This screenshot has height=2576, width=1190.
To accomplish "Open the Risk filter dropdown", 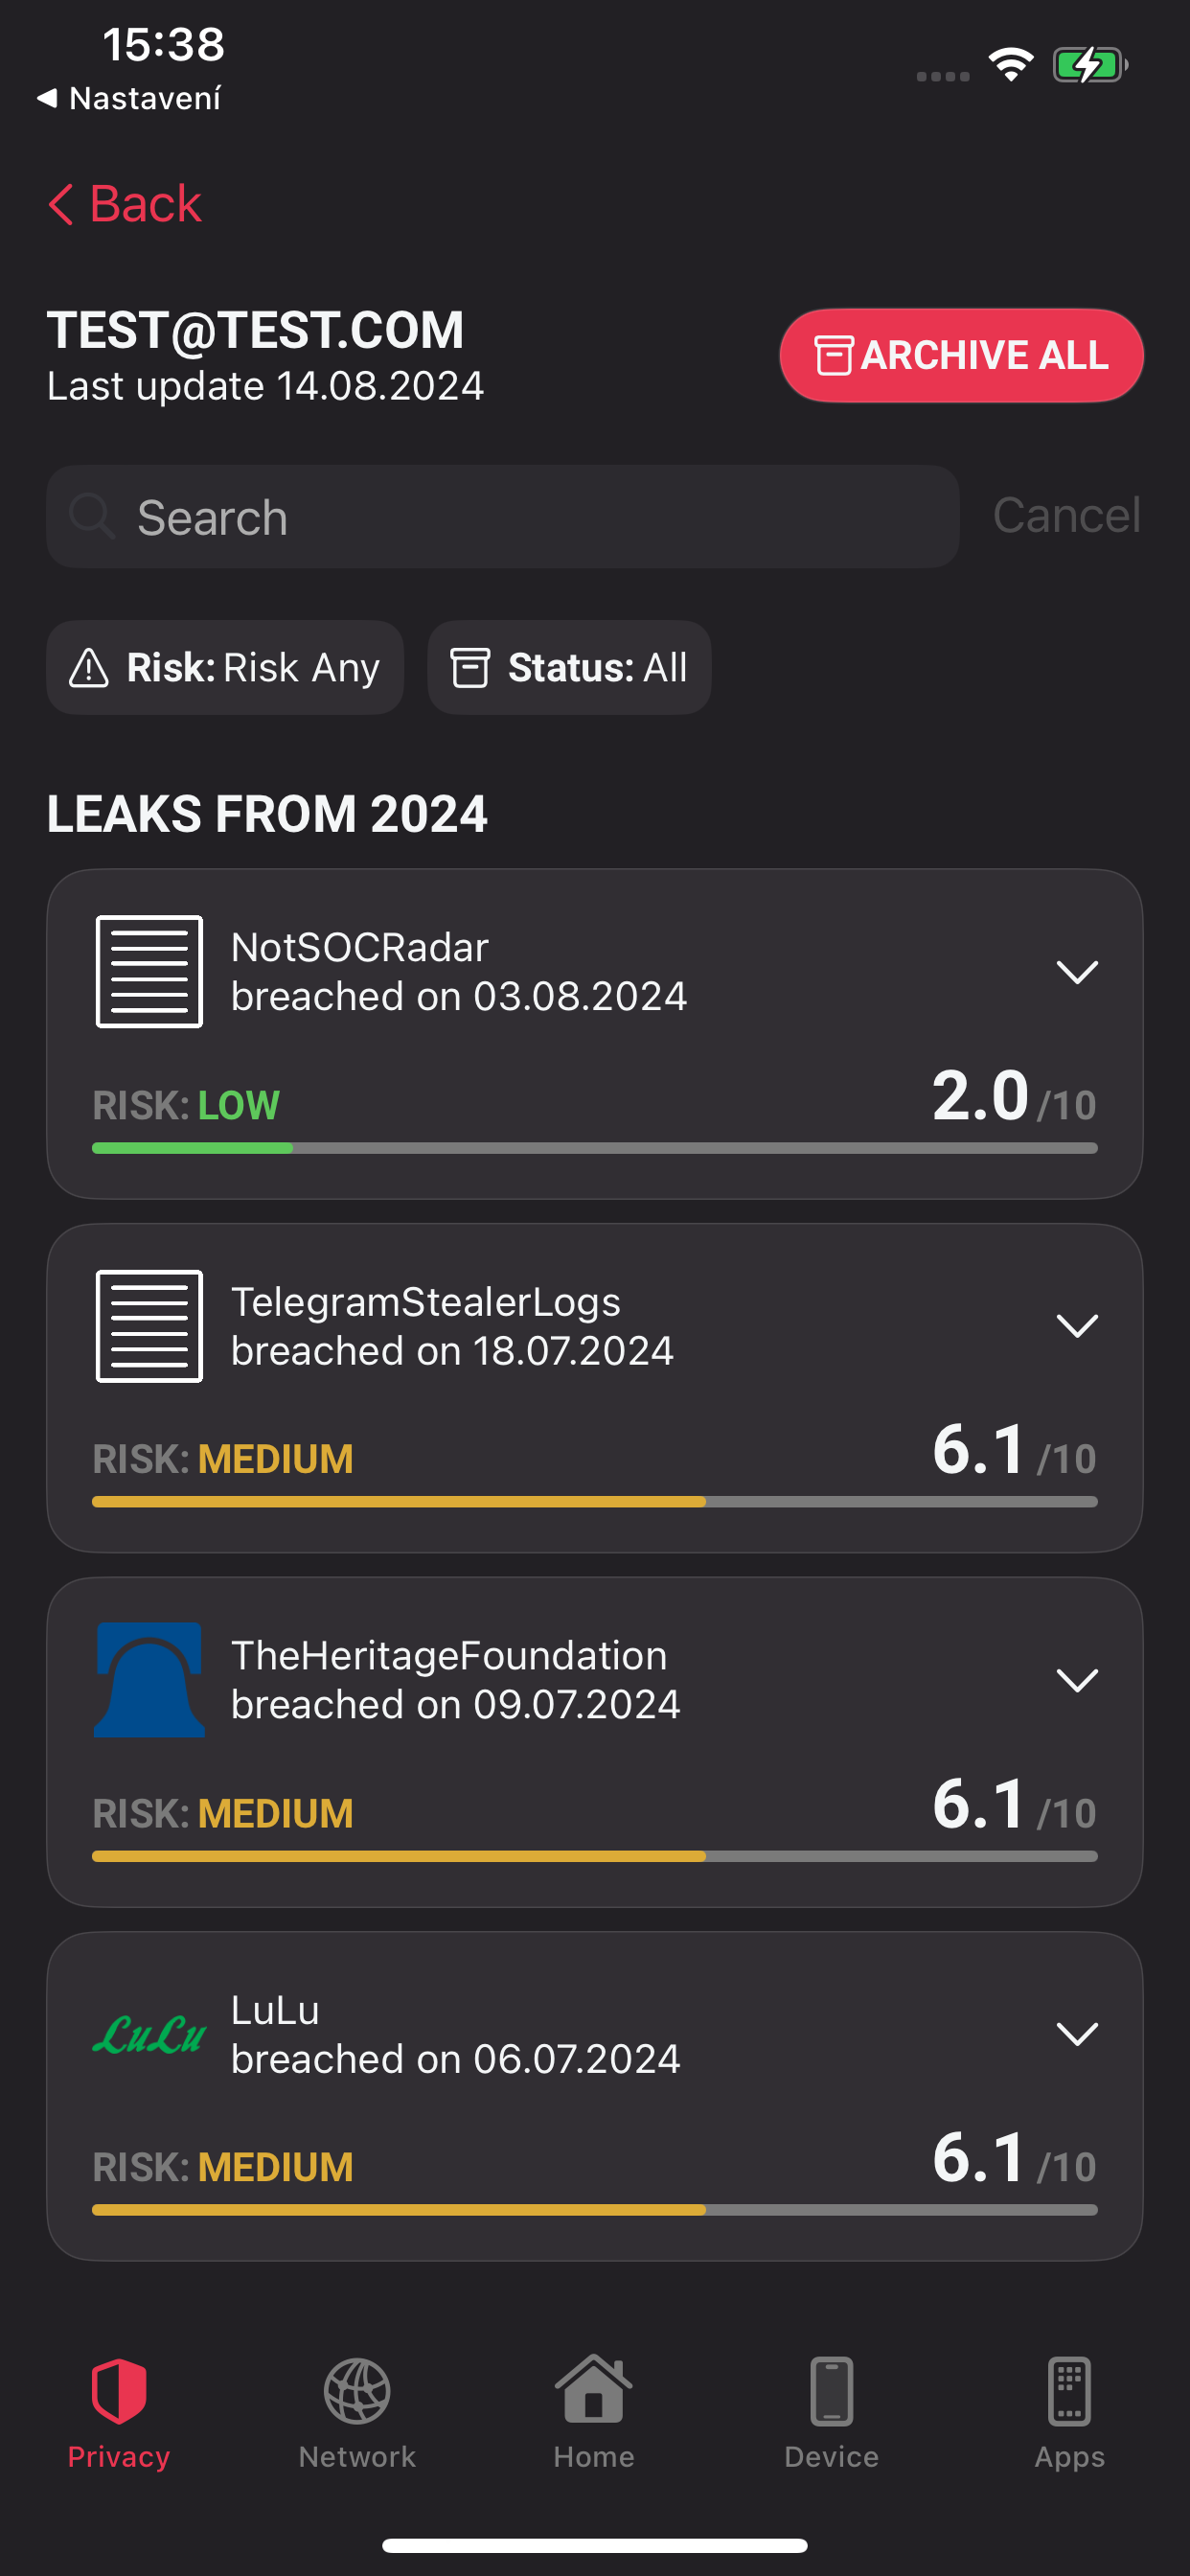I will (225, 667).
